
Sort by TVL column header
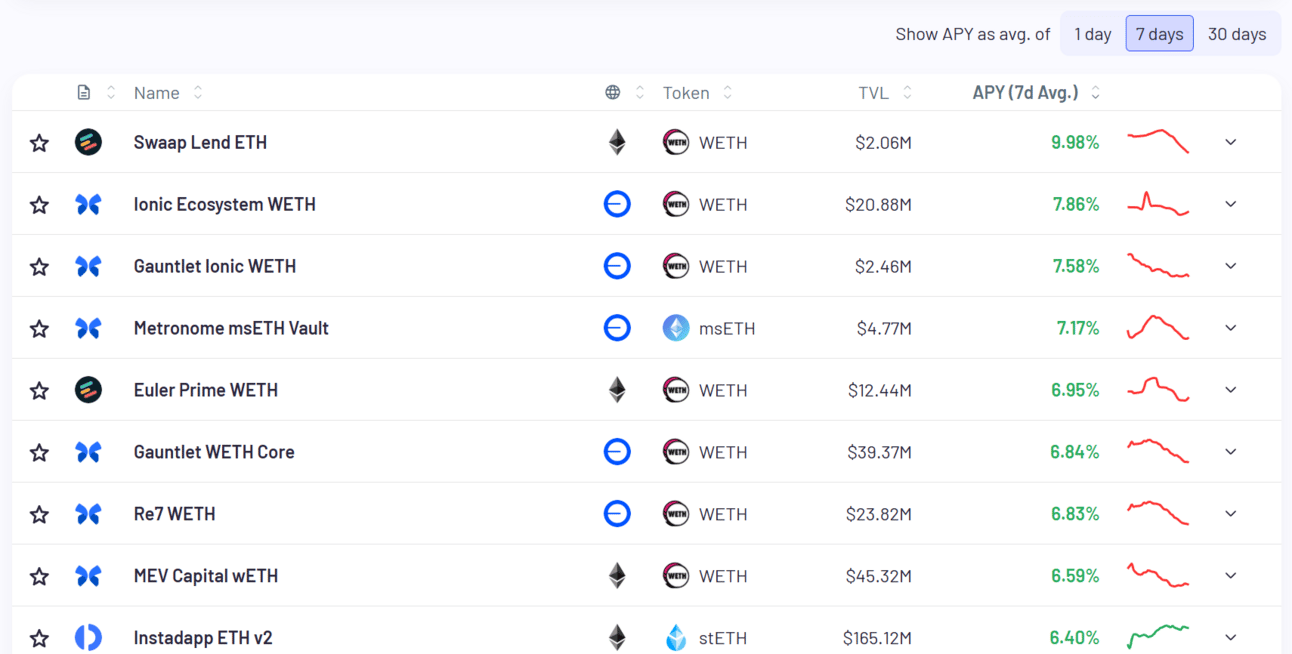tap(885, 93)
